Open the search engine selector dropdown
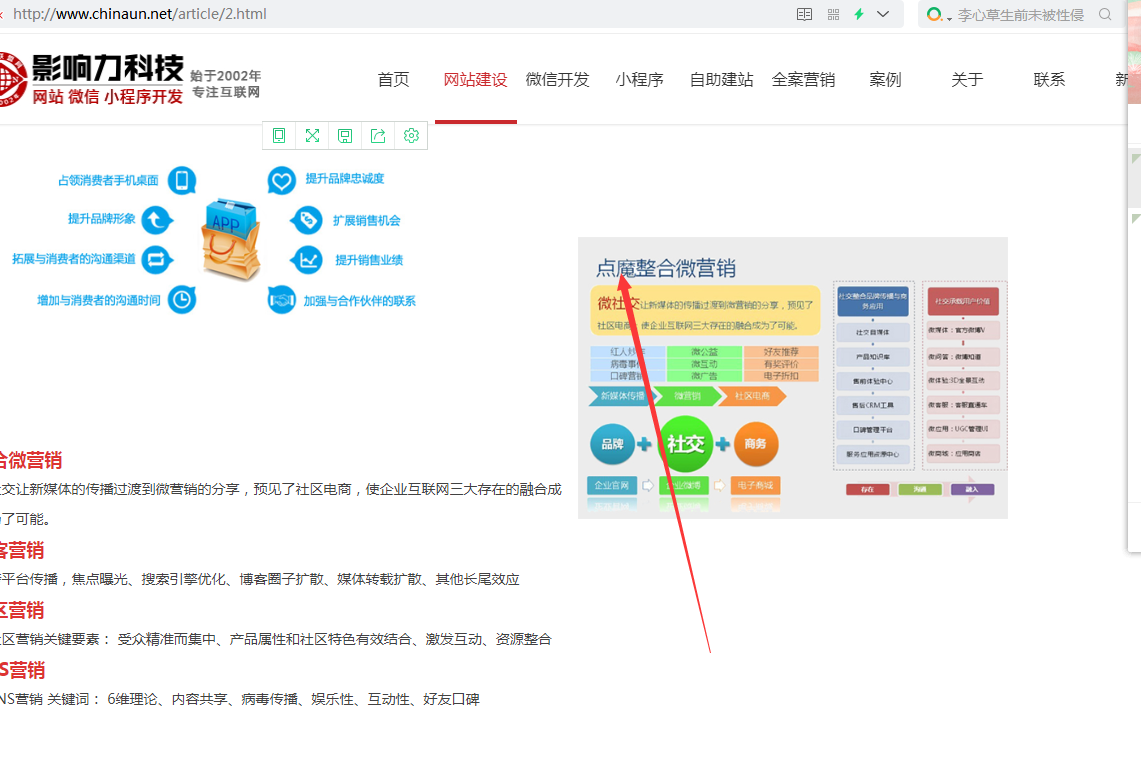1141x765 pixels. point(938,14)
